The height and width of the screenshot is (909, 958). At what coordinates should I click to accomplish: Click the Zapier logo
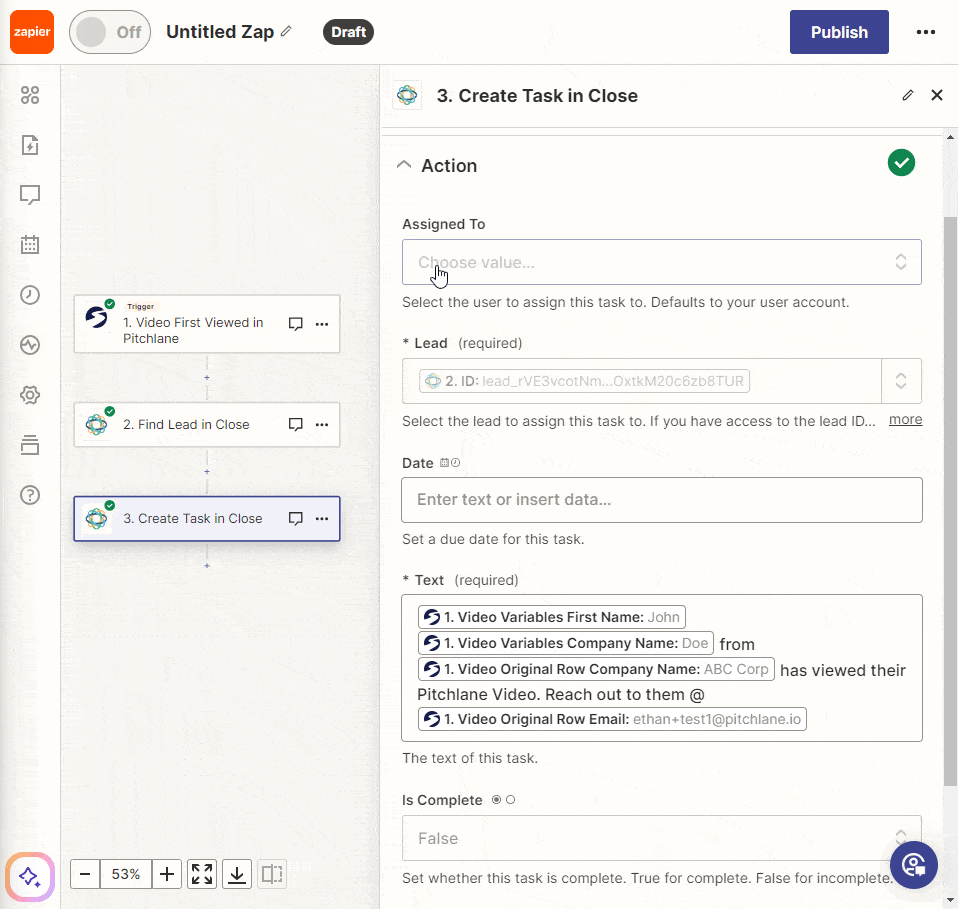click(x=32, y=32)
